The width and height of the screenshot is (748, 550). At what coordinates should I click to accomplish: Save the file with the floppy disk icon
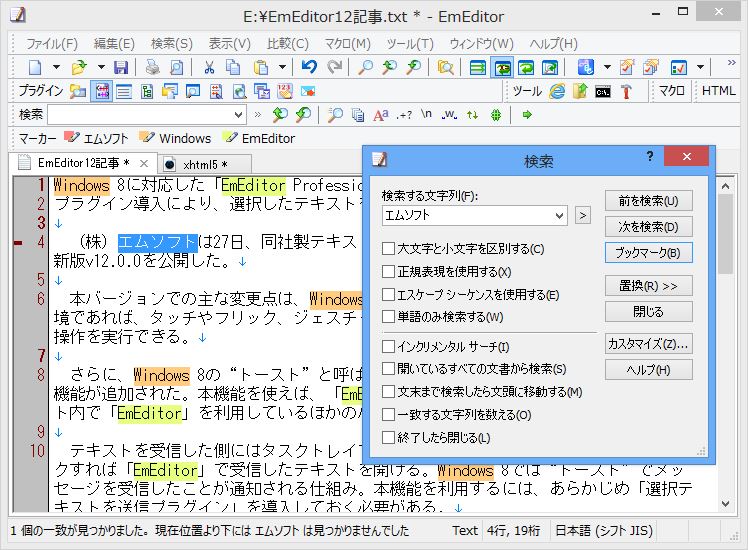click(x=121, y=67)
